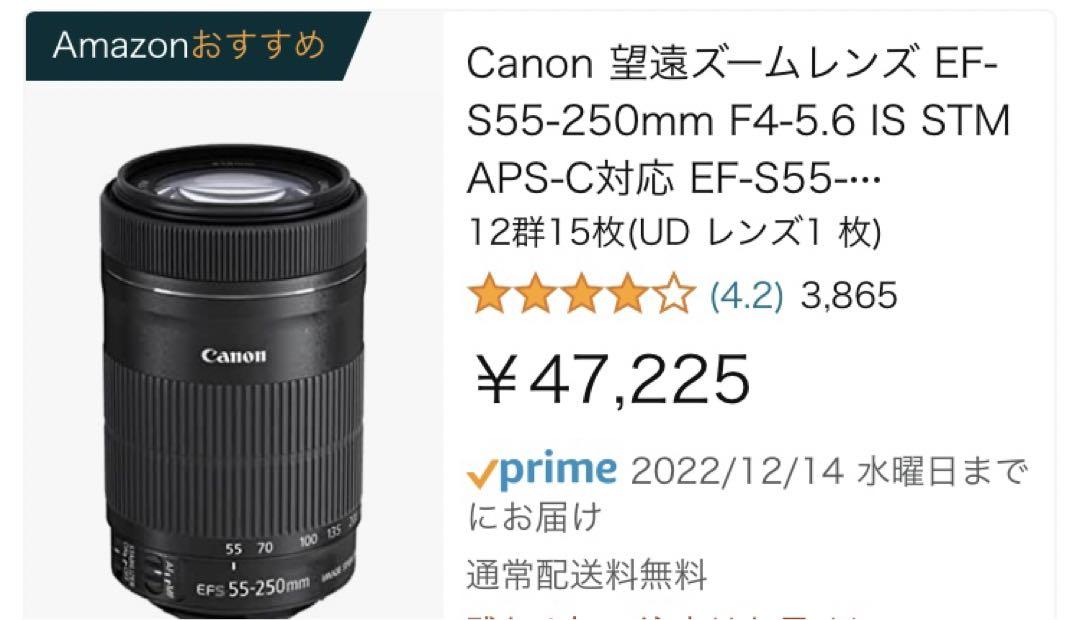Click the empty fifth rating star

674,294
